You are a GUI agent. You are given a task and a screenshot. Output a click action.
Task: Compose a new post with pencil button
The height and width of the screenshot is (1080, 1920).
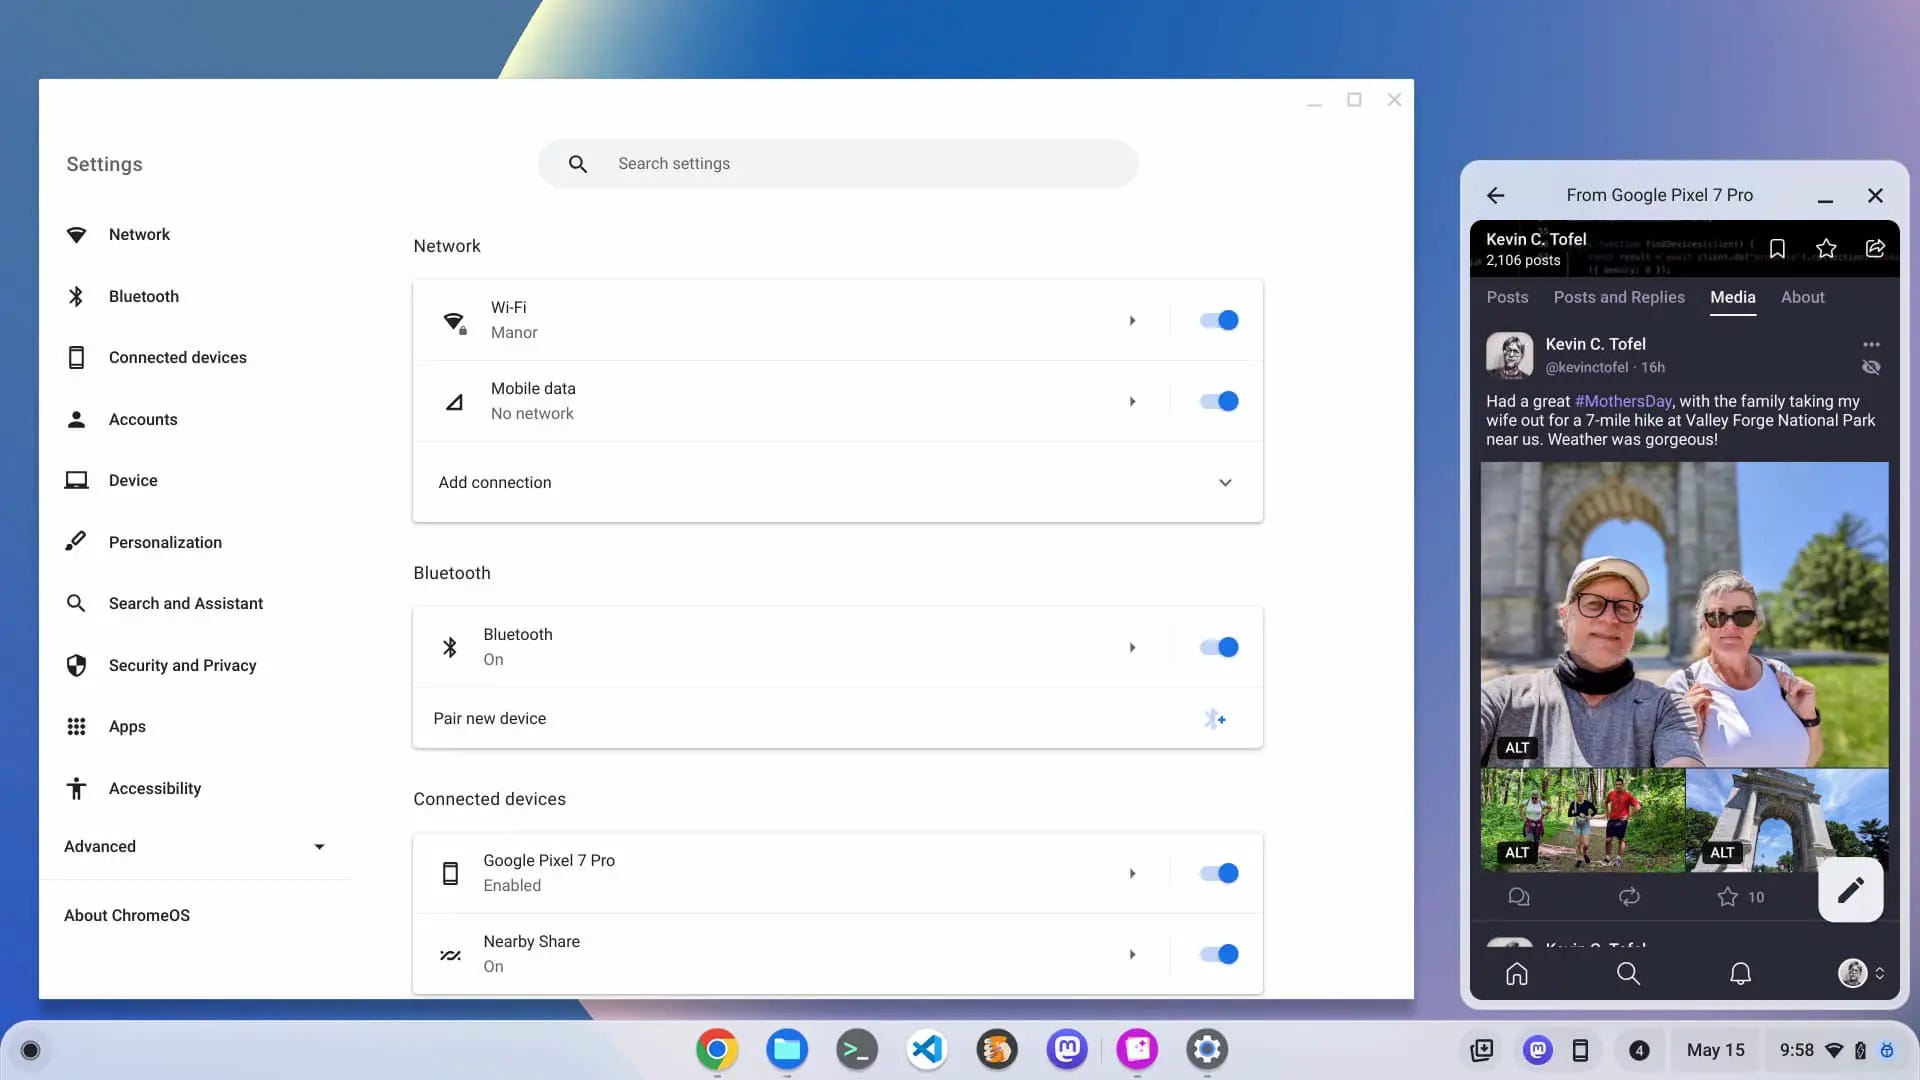click(x=1851, y=889)
